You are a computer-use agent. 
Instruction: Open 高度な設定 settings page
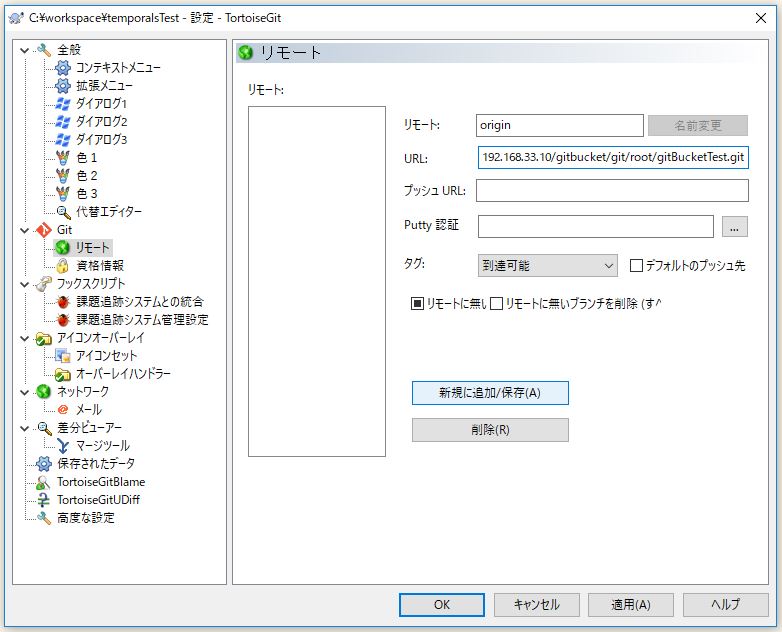point(86,518)
